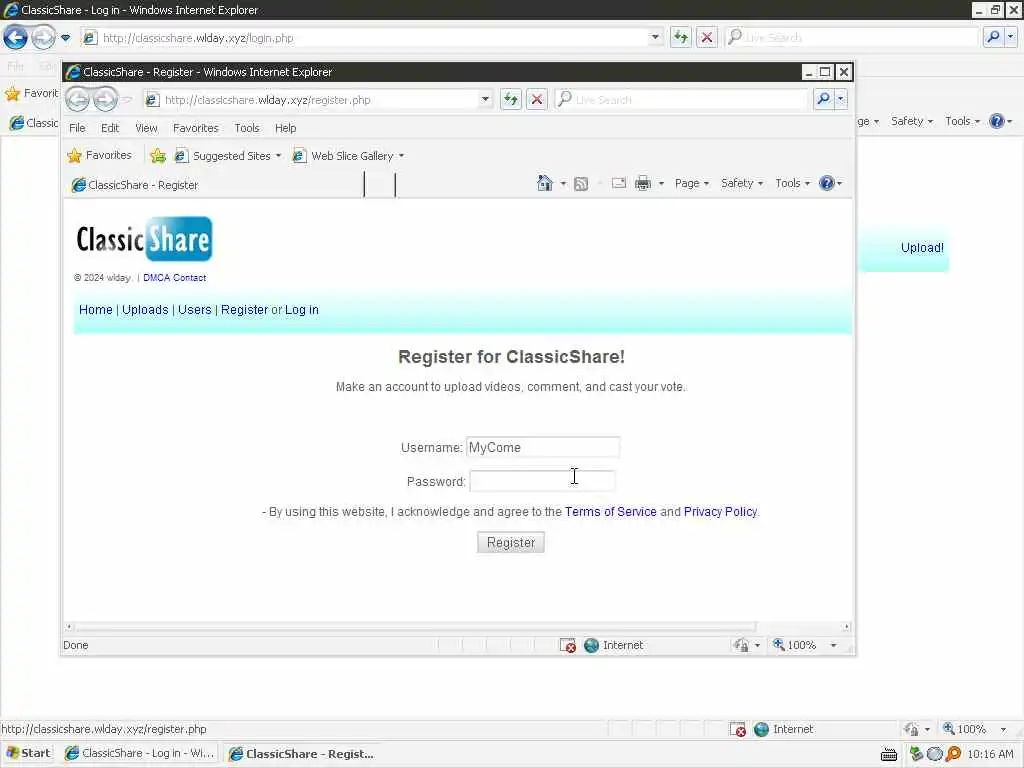Viewport: 1024px width, 768px height.
Task: Click Home icon in command bar
Action: pos(545,184)
